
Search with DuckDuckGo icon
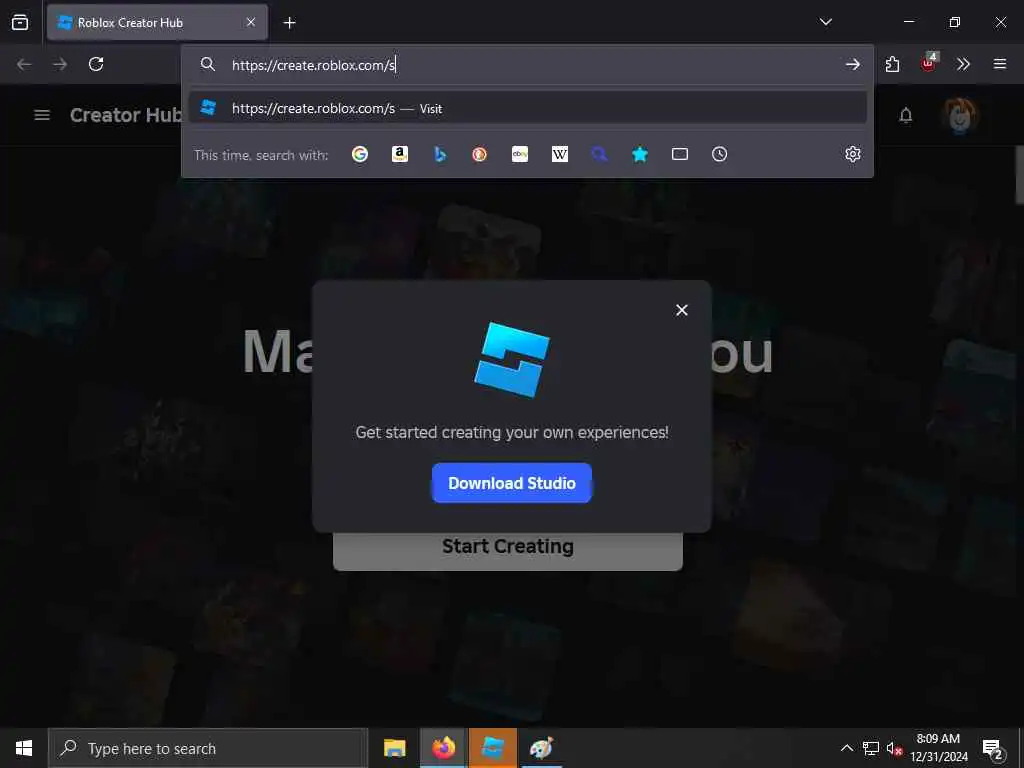pos(479,154)
